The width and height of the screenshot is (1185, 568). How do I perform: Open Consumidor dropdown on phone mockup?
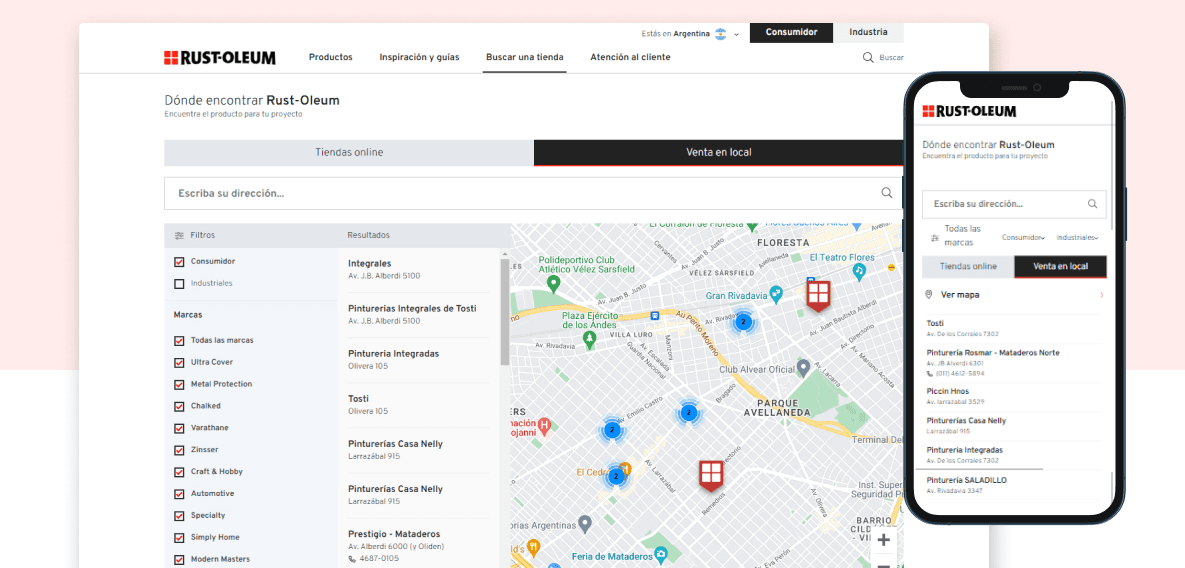[x=1023, y=238]
